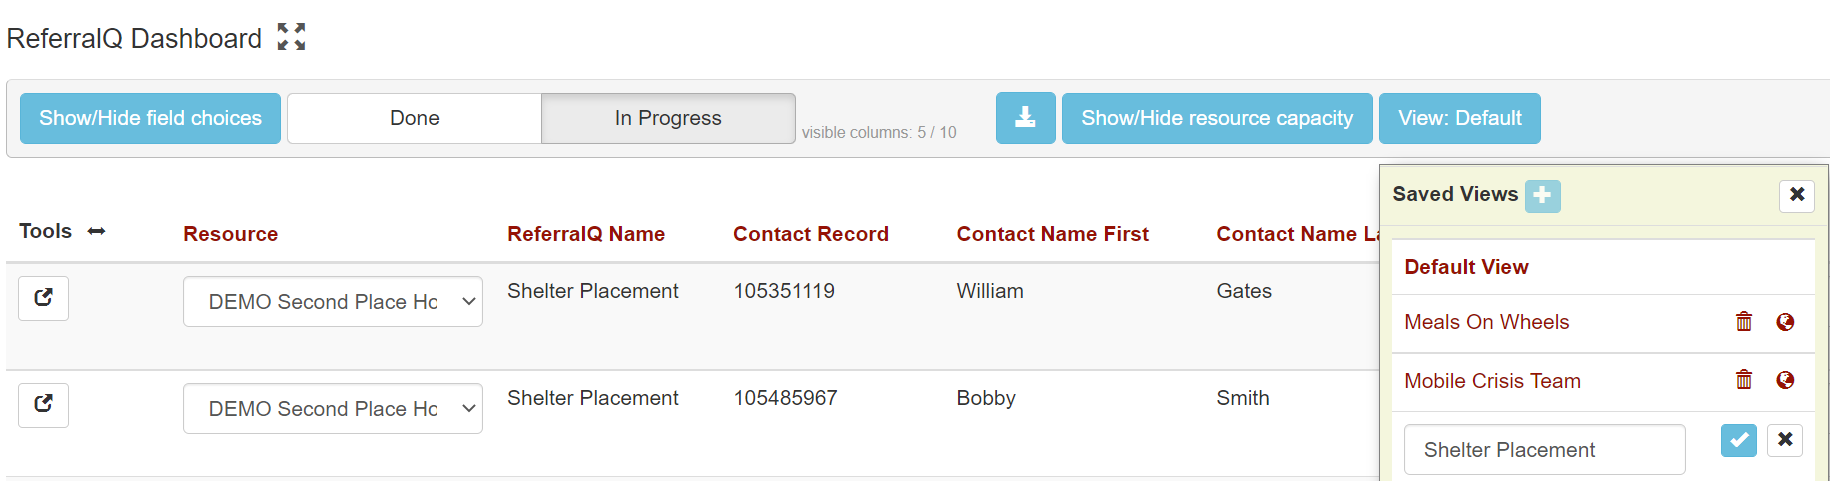Open the View: Default dropdown
This screenshot has width=1830, height=481.
pos(1459,118)
